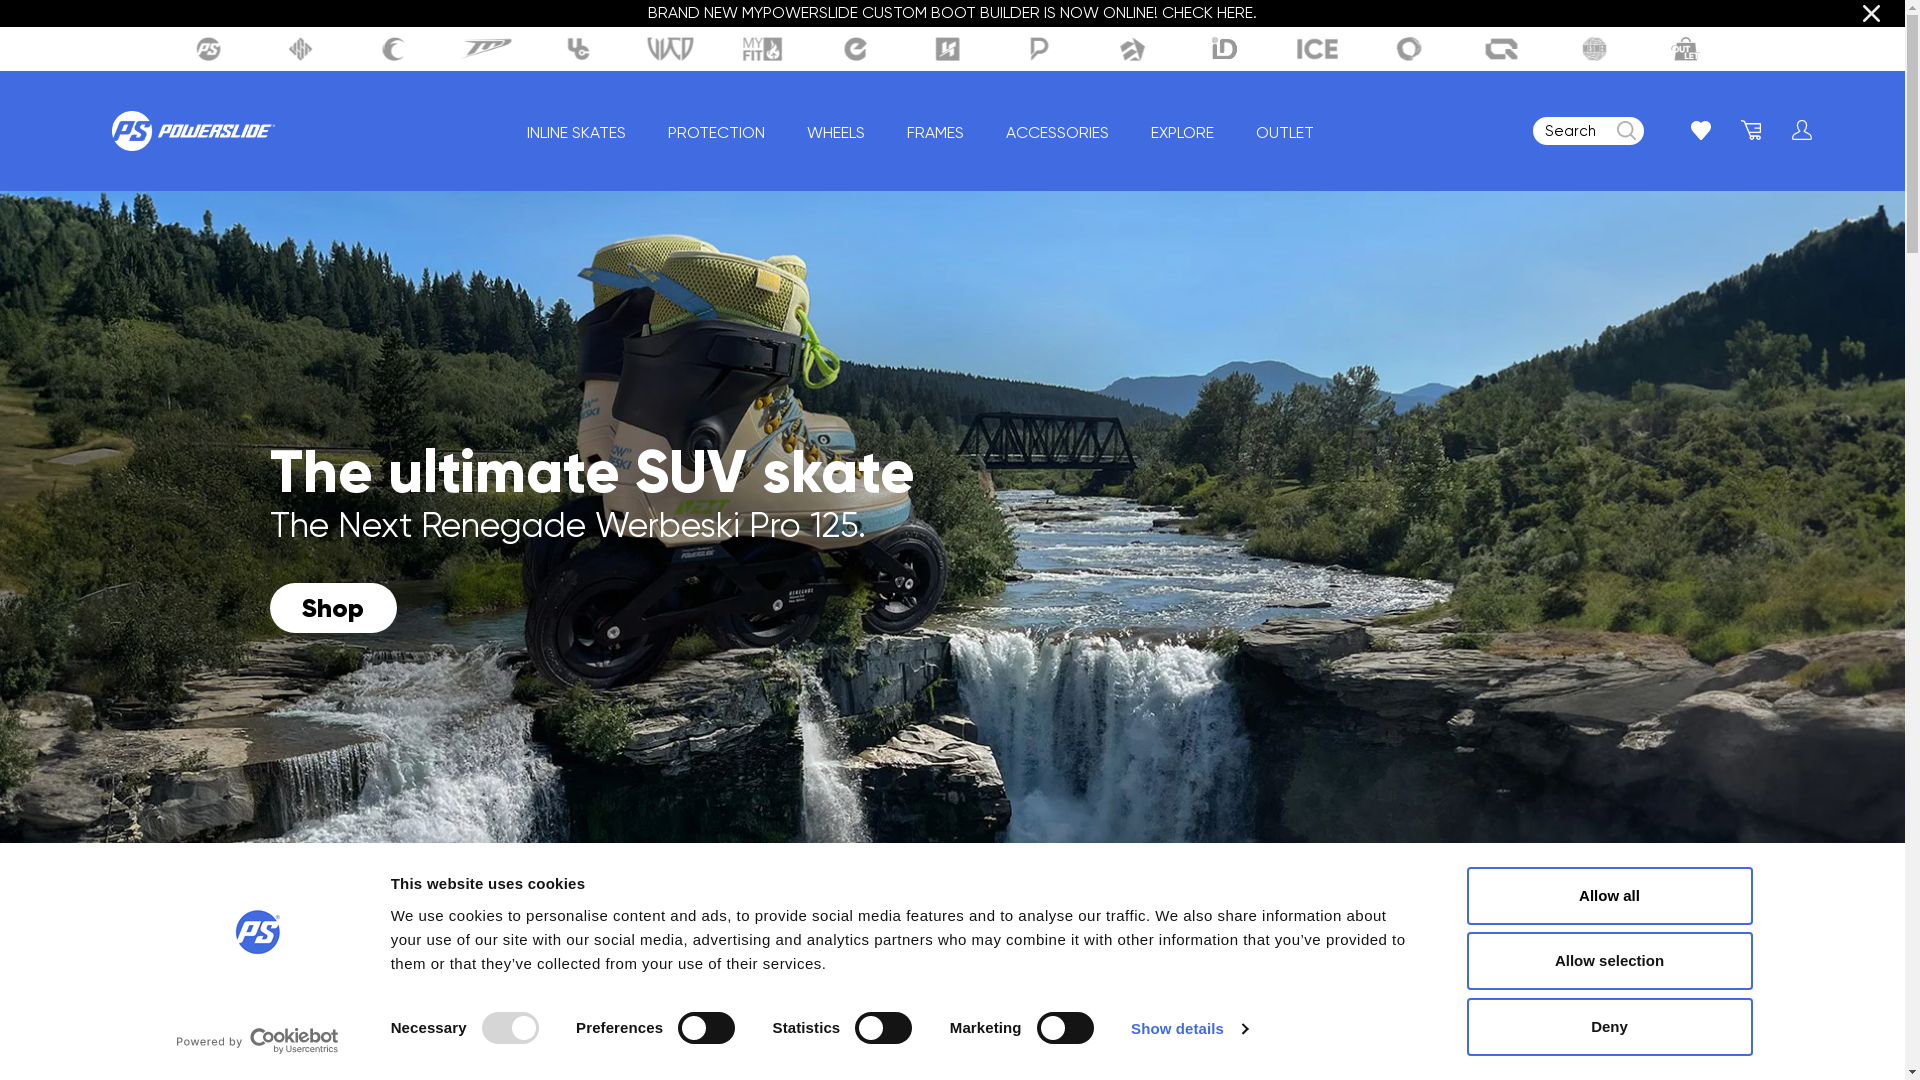This screenshot has width=1920, height=1080.
Task: Click 'The Next Renegade Werbeski Pro 125.' text
Action: pos(567,525)
